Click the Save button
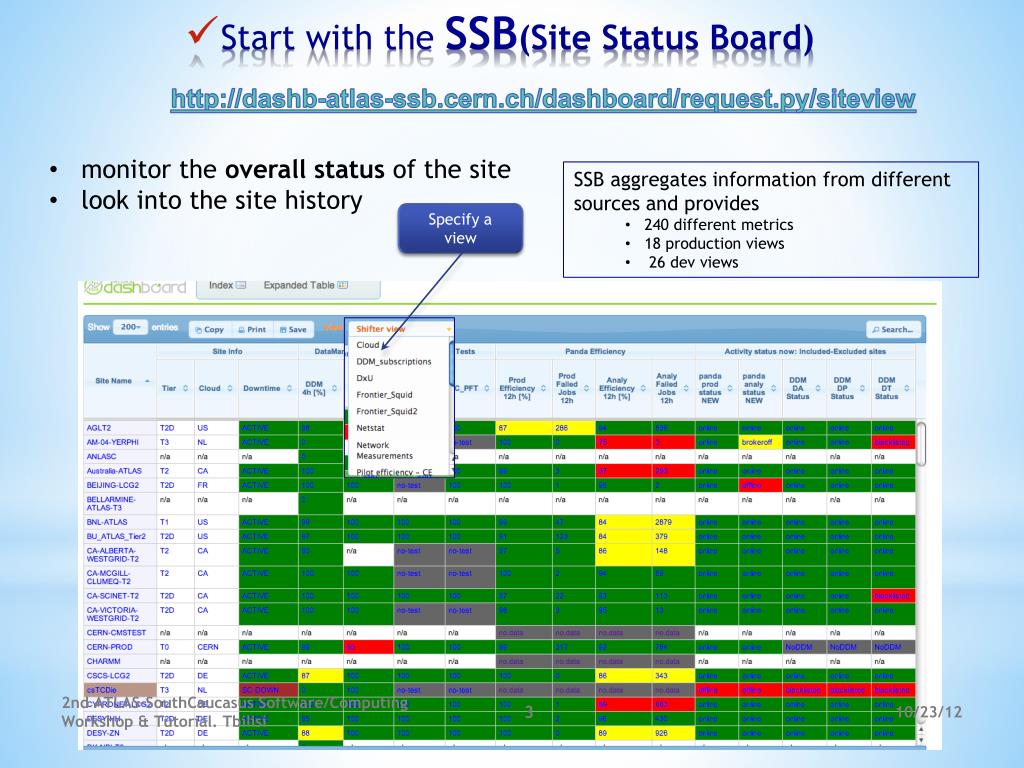This screenshot has width=1024, height=768. [293, 330]
